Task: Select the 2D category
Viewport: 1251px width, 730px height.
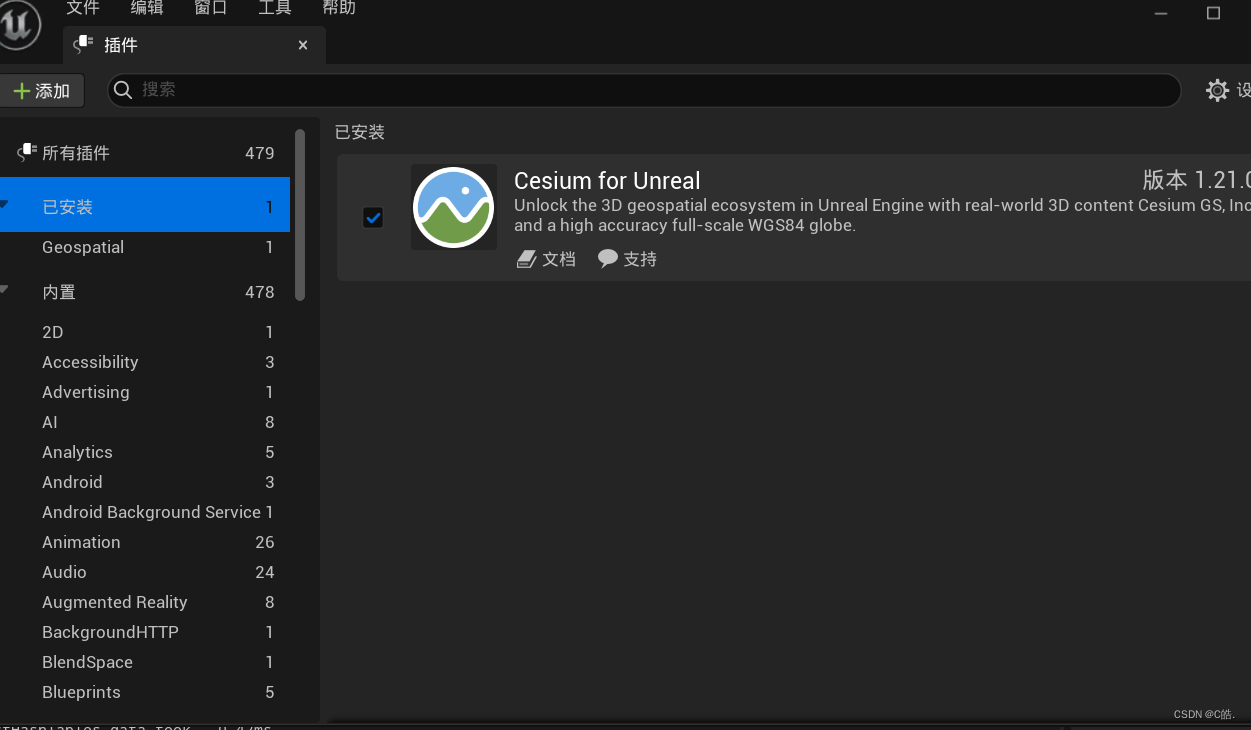Action: pyautogui.click(x=145, y=332)
